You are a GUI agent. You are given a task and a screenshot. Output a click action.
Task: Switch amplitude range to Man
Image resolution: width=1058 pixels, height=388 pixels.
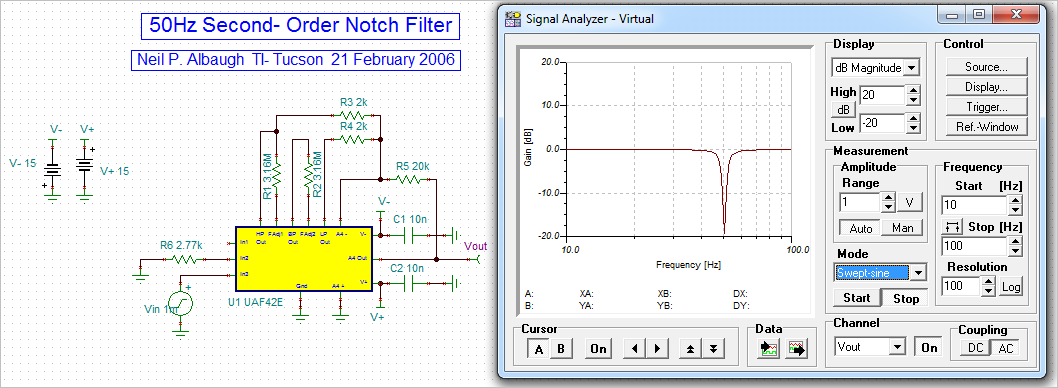coord(902,228)
